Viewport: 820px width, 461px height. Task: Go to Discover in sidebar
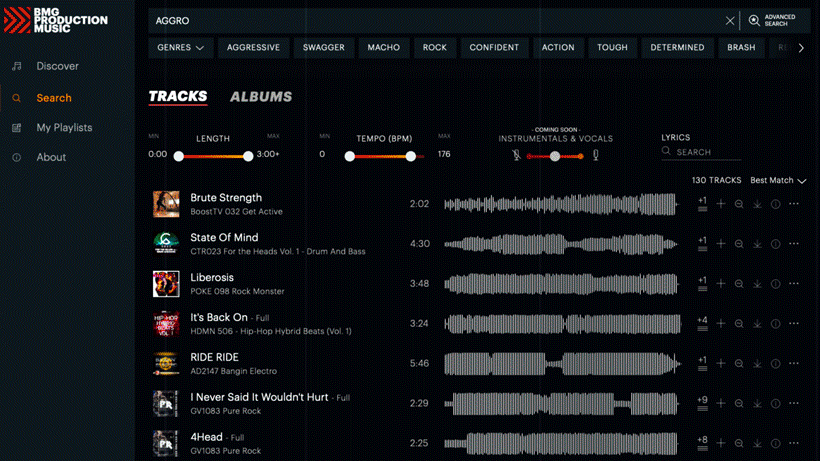(x=58, y=66)
